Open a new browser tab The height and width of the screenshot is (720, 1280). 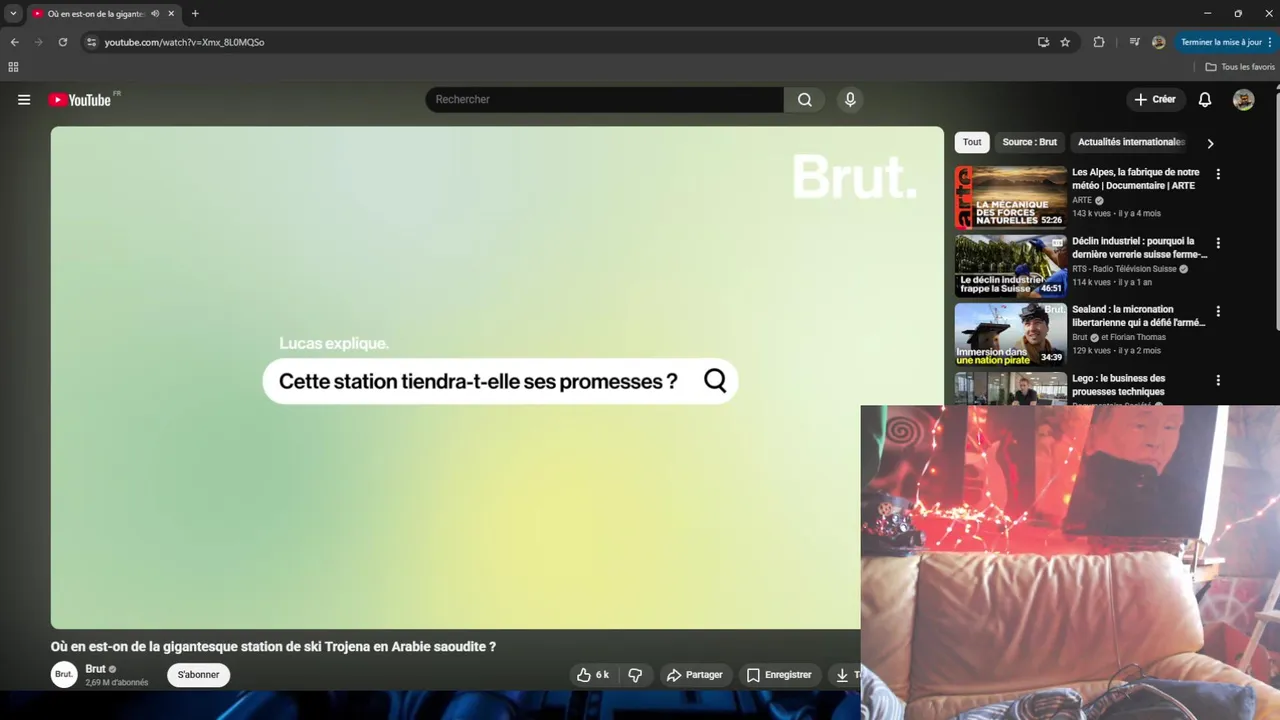[195, 14]
